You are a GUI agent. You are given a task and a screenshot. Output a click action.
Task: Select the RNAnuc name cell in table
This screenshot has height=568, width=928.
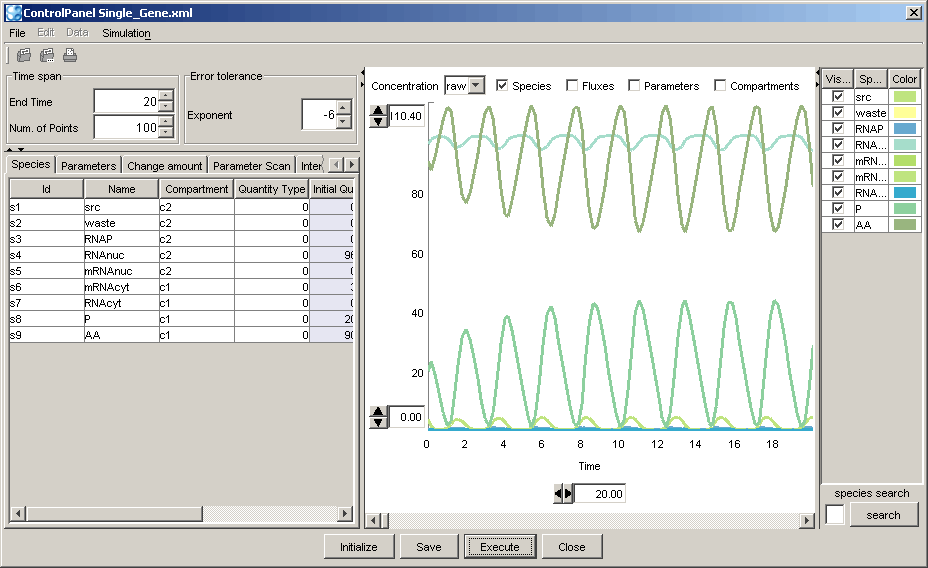coord(121,255)
